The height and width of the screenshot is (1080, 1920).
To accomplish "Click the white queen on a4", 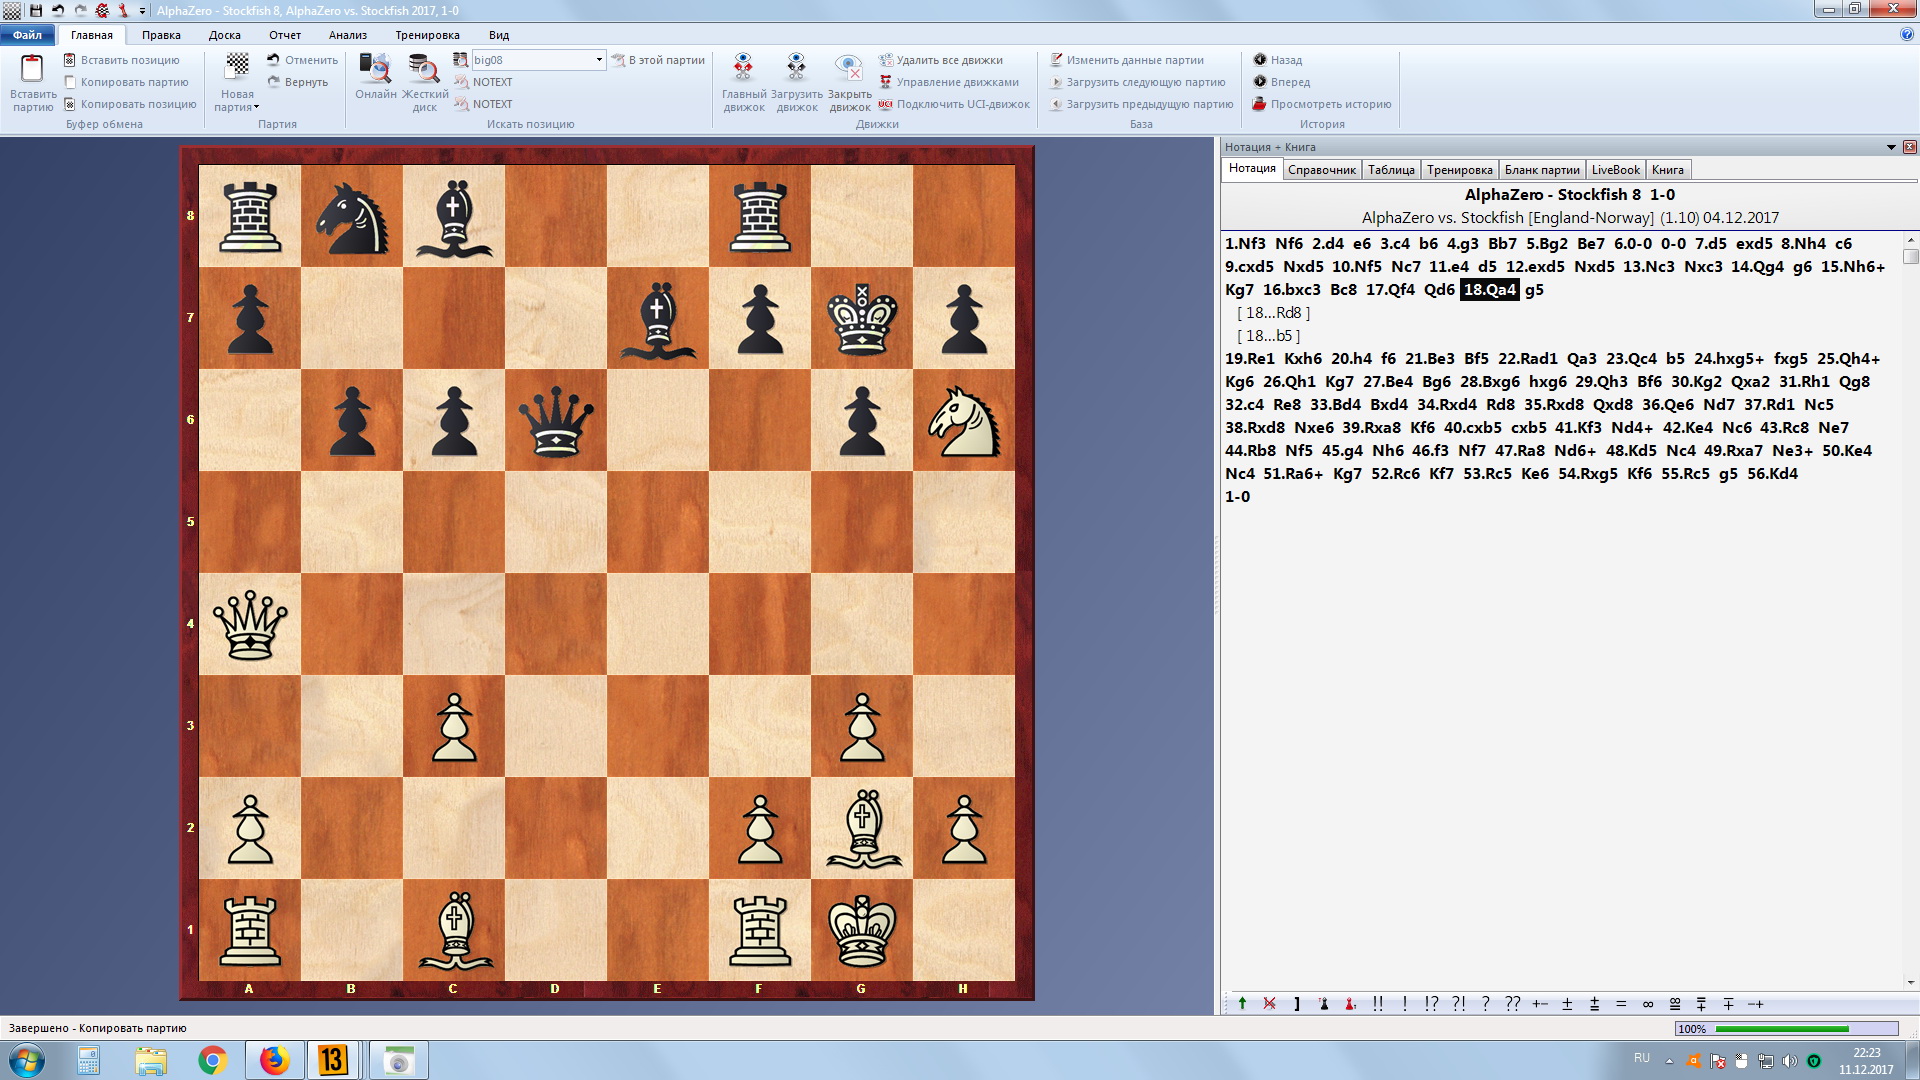I will [x=250, y=624].
